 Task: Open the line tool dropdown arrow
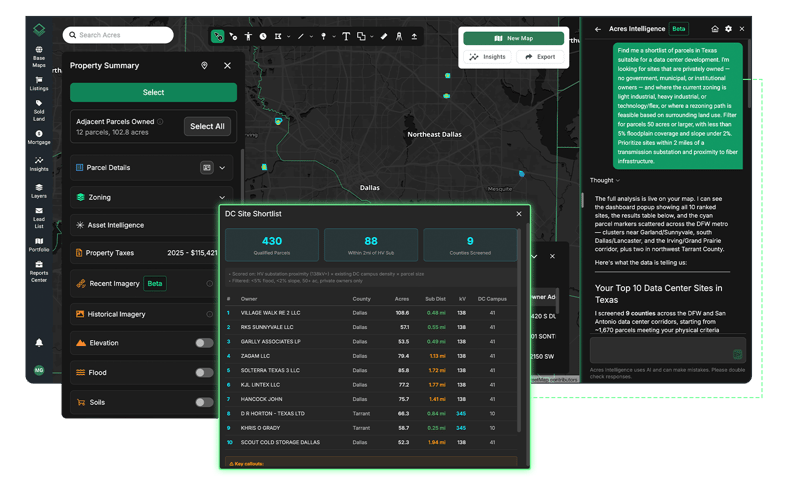tap(311, 37)
